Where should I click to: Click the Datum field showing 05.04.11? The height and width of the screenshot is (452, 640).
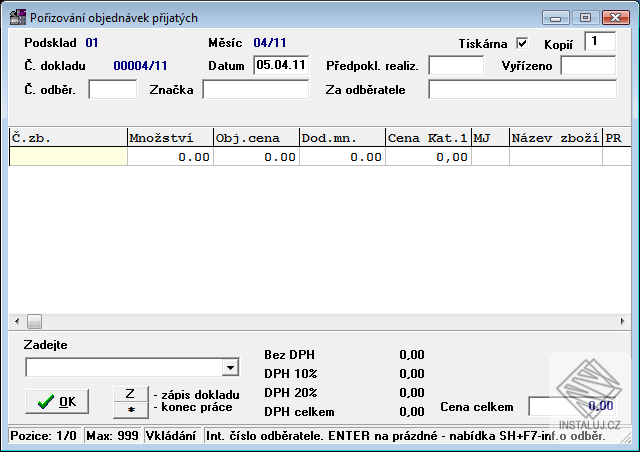(x=281, y=65)
